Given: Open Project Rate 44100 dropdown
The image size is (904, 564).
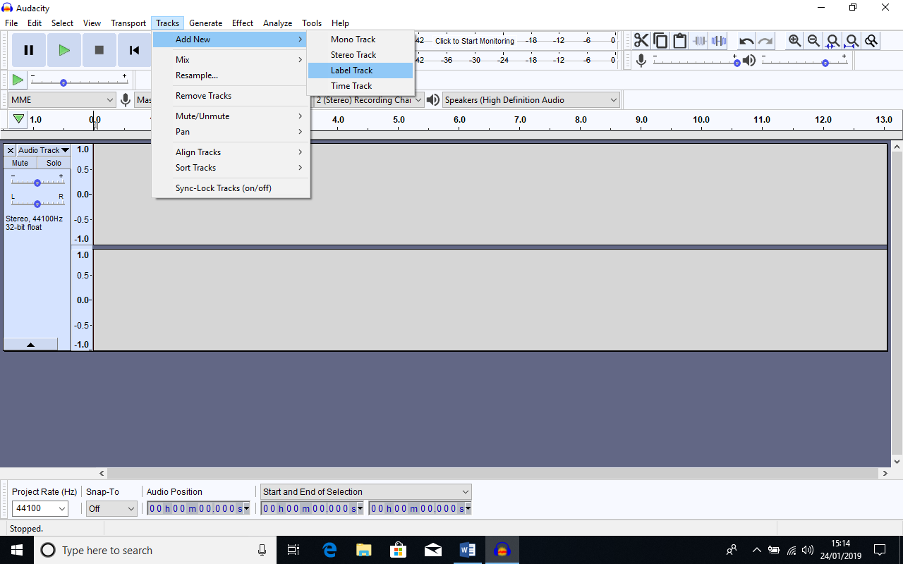Looking at the screenshot, I should pyautogui.click(x=40, y=508).
